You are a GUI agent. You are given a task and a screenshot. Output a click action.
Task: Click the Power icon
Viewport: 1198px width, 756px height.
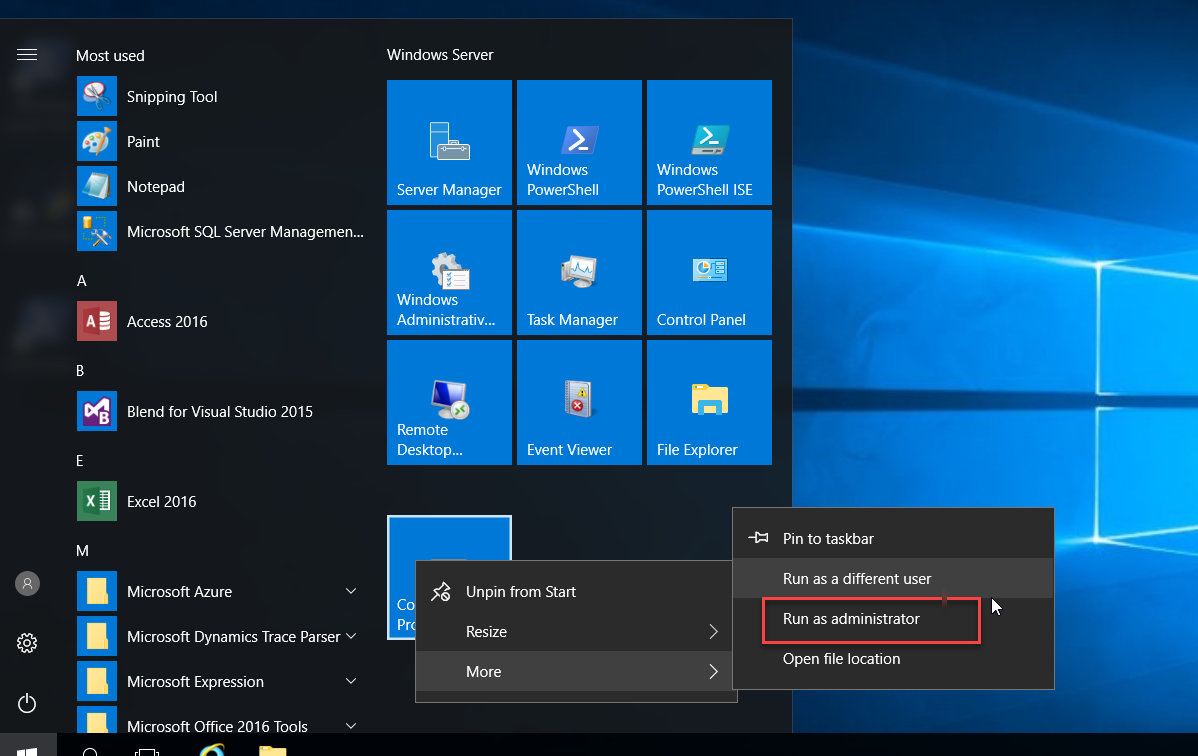(x=27, y=702)
